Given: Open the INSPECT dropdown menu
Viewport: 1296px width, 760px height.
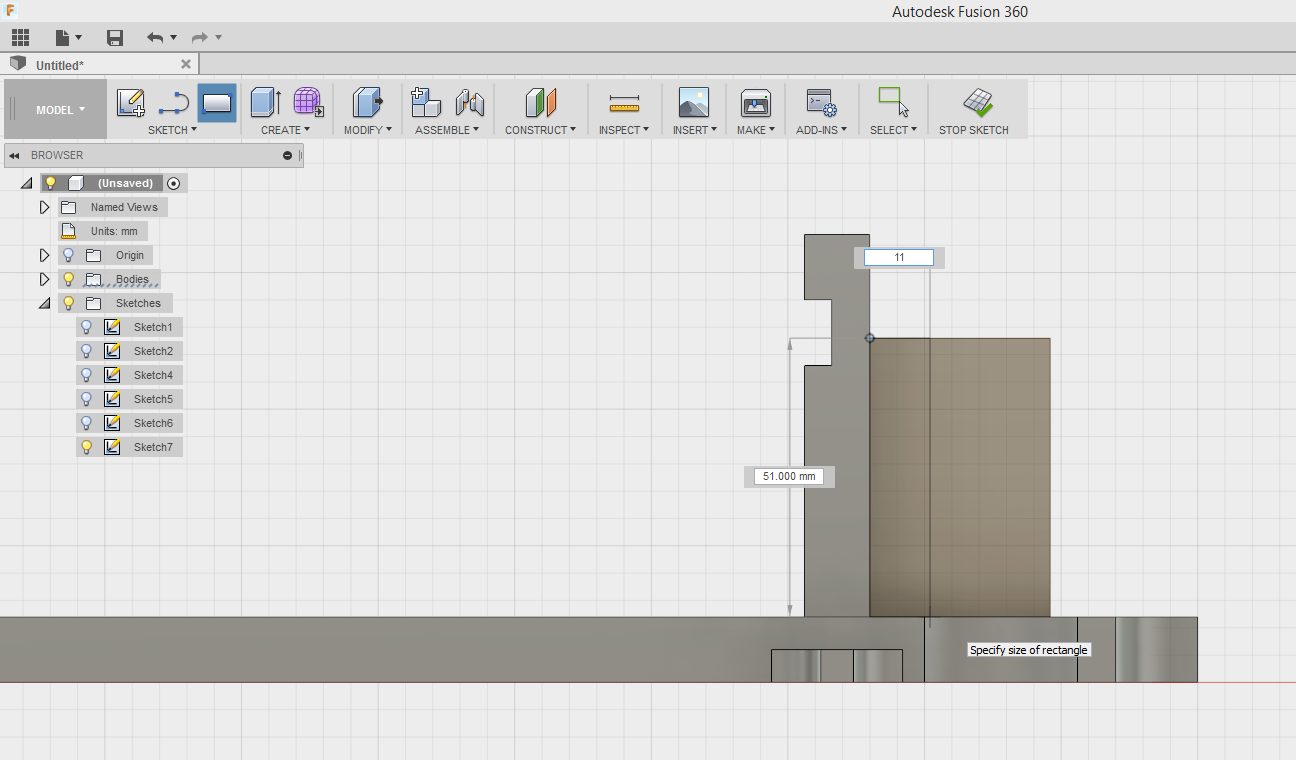Looking at the screenshot, I should click(624, 130).
